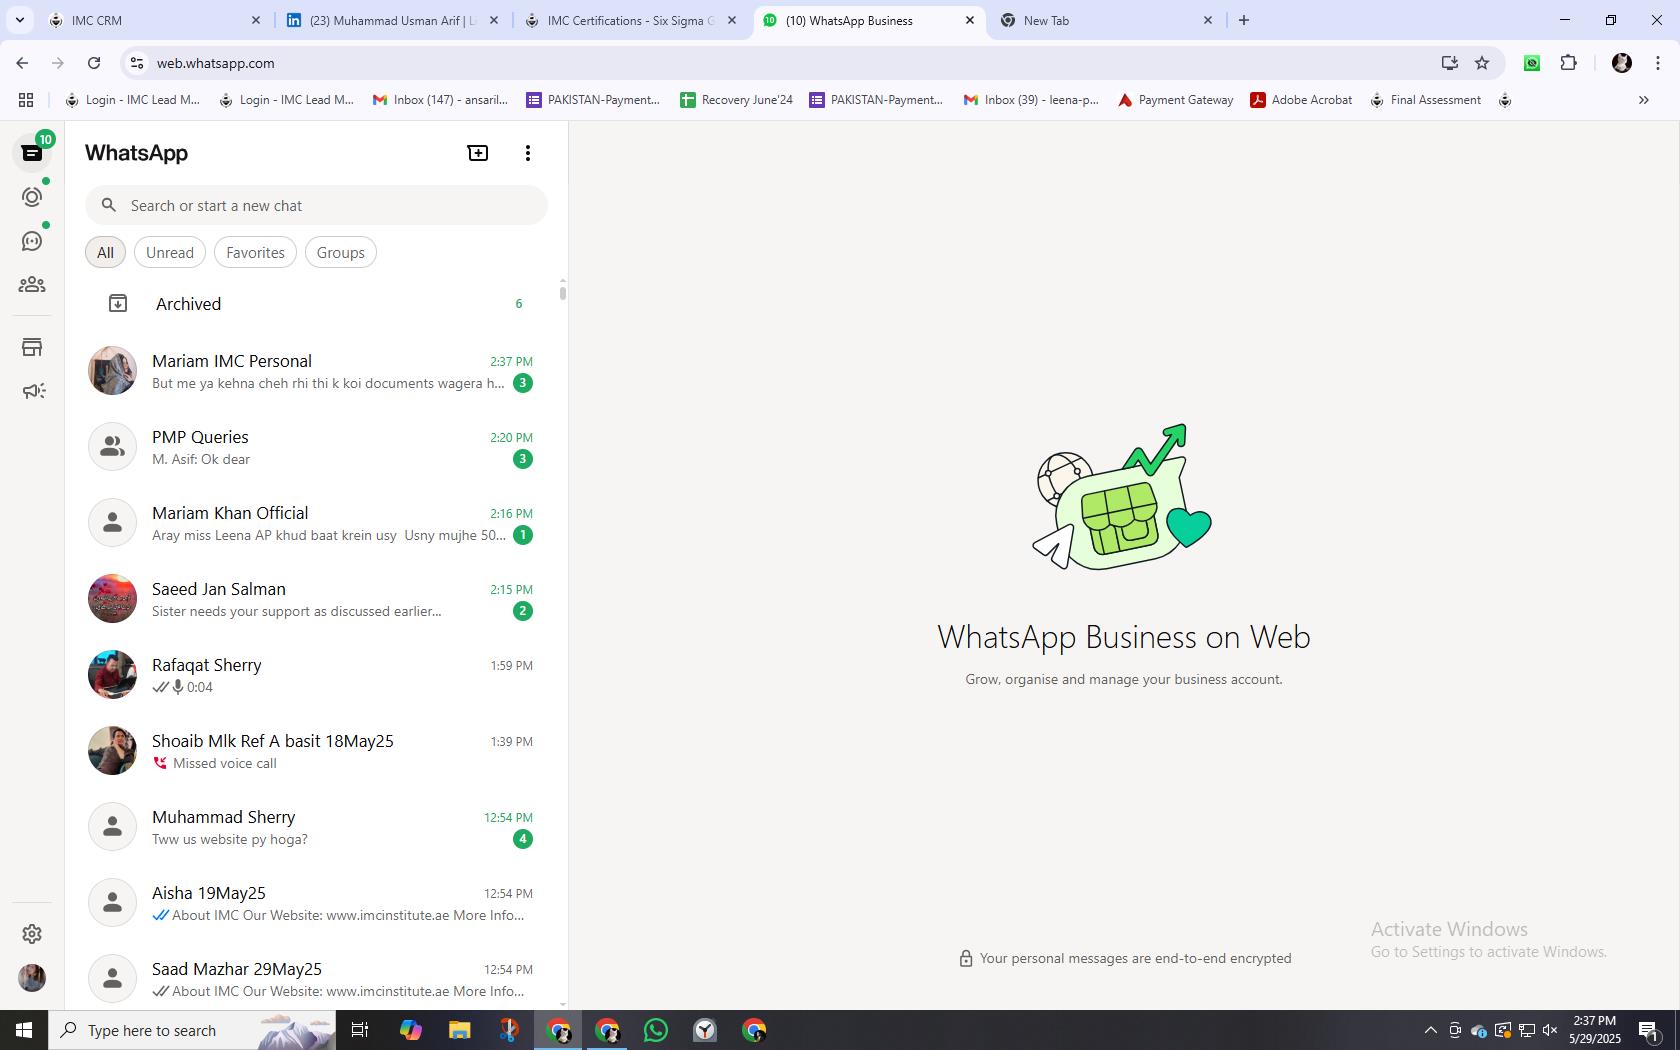Open Windows Start menu
Viewport: 1680px width, 1050px height.
[24, 1030]
